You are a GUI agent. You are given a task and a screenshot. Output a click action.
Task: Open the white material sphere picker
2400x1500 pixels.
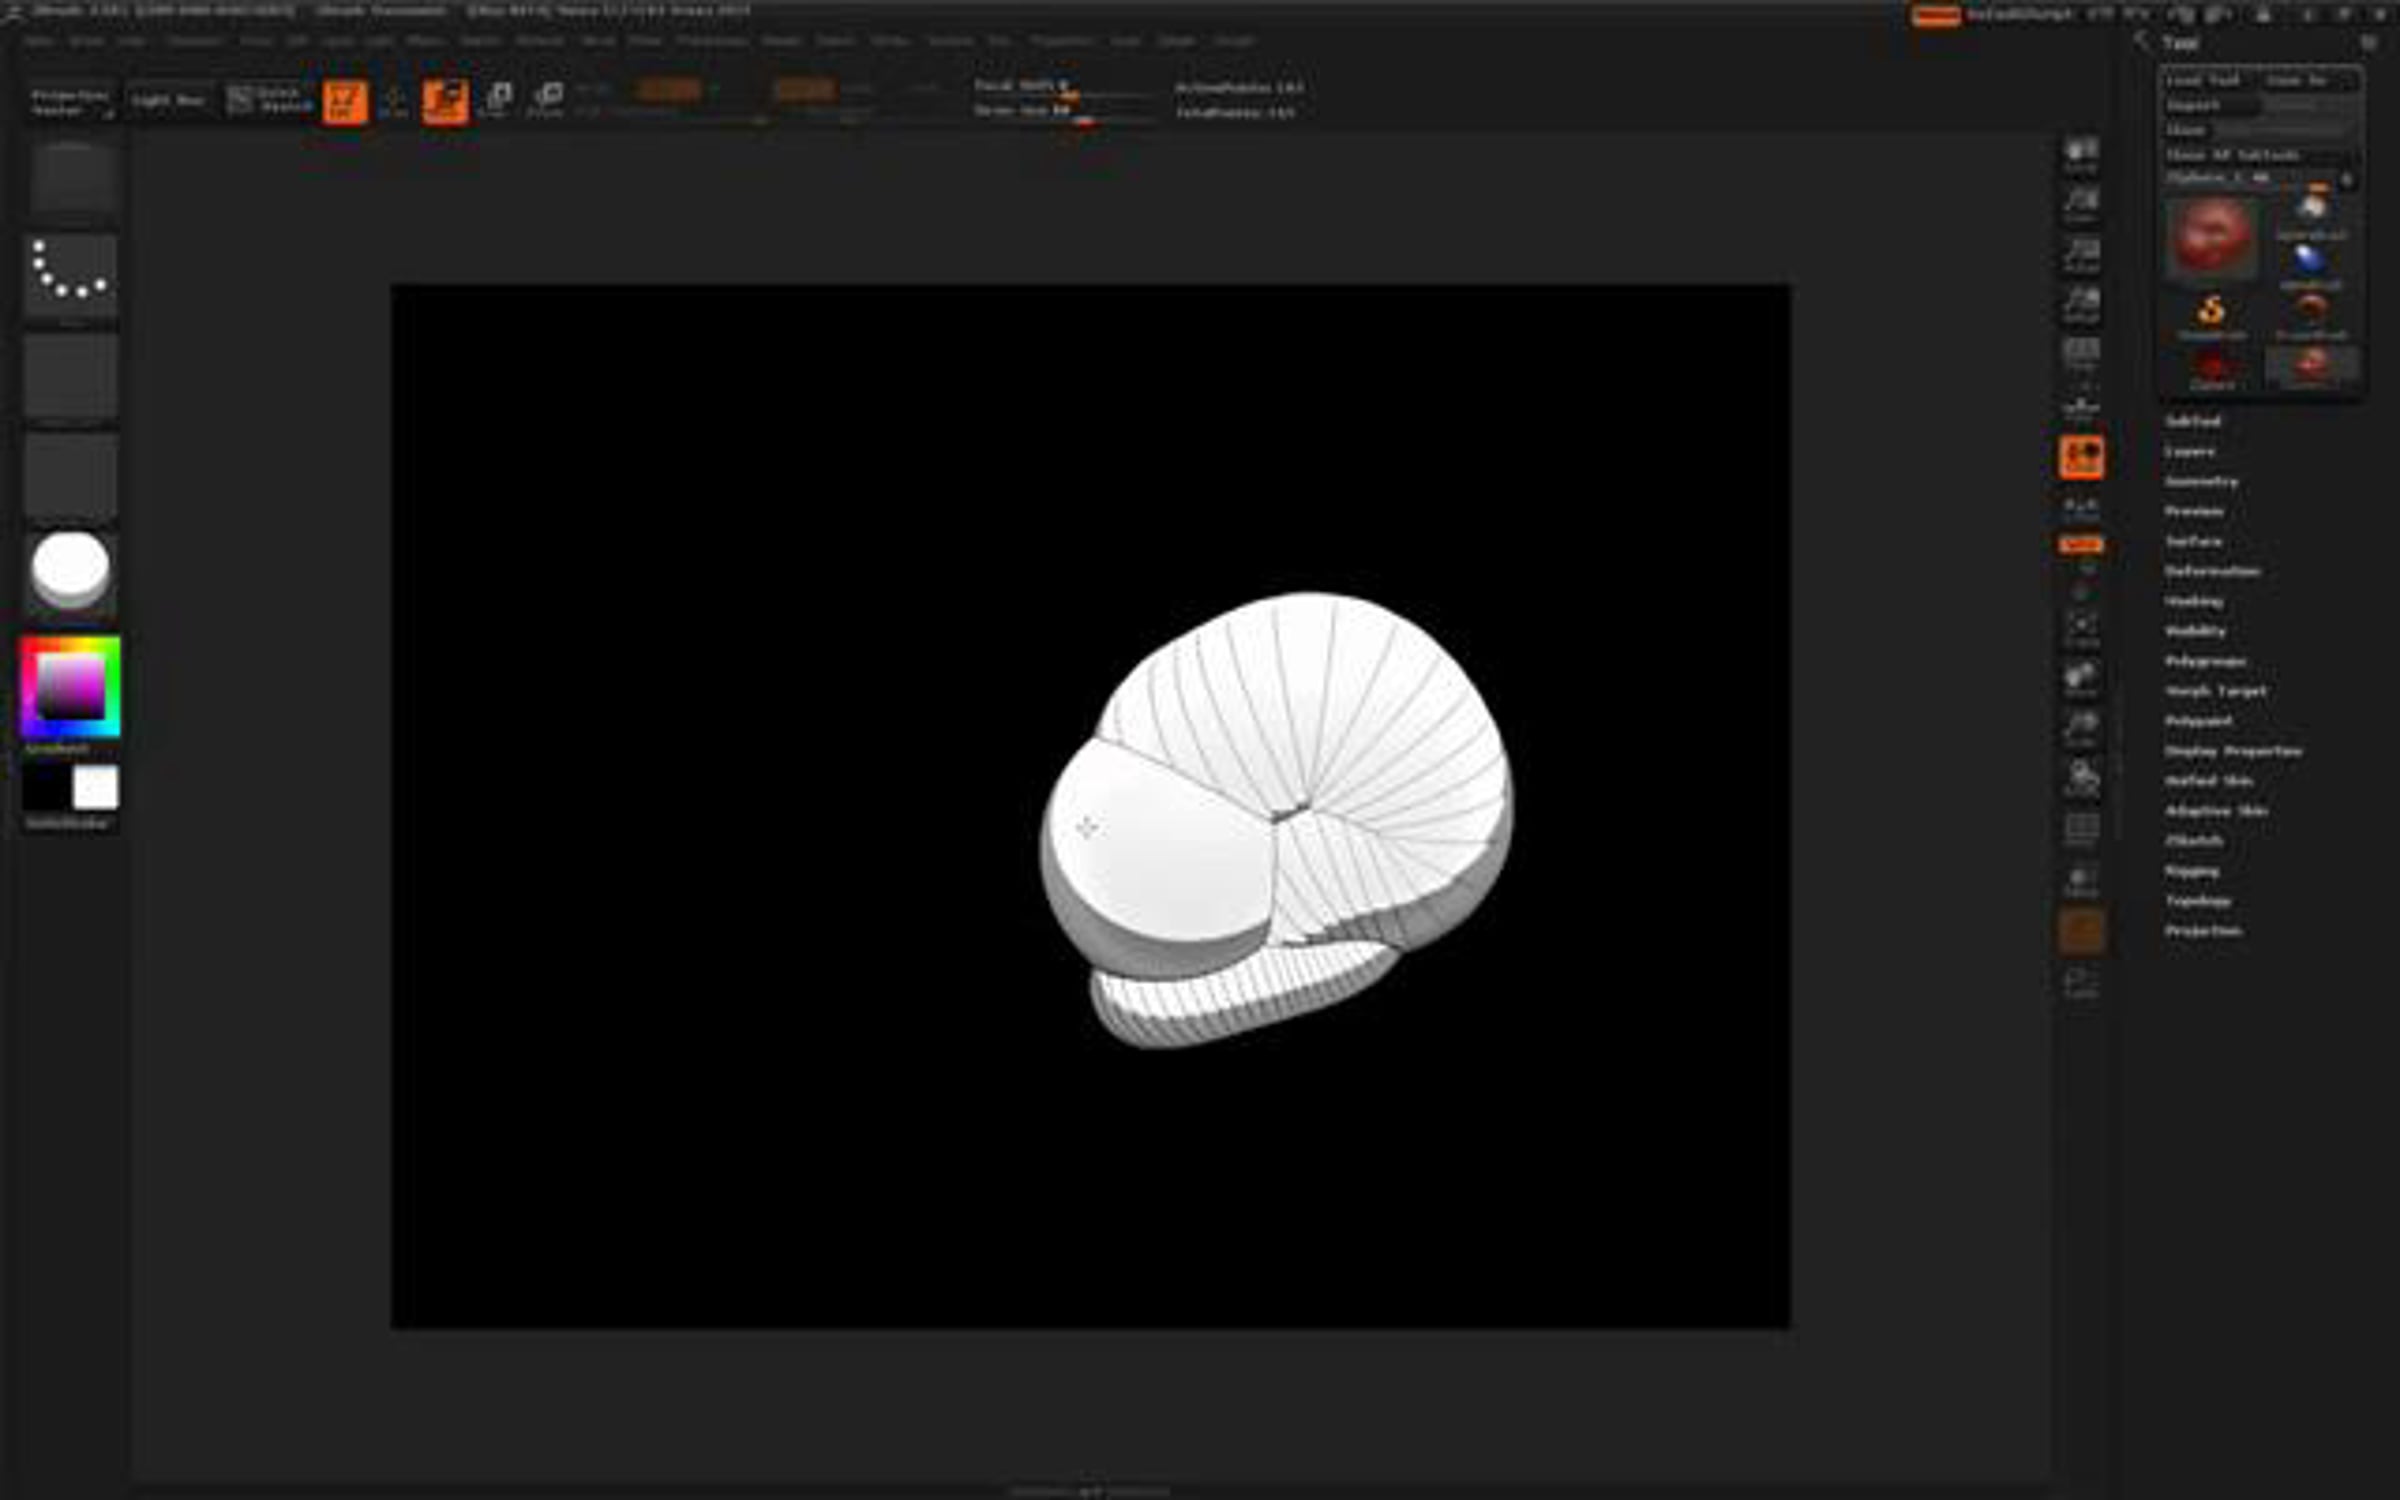(71, 570)
